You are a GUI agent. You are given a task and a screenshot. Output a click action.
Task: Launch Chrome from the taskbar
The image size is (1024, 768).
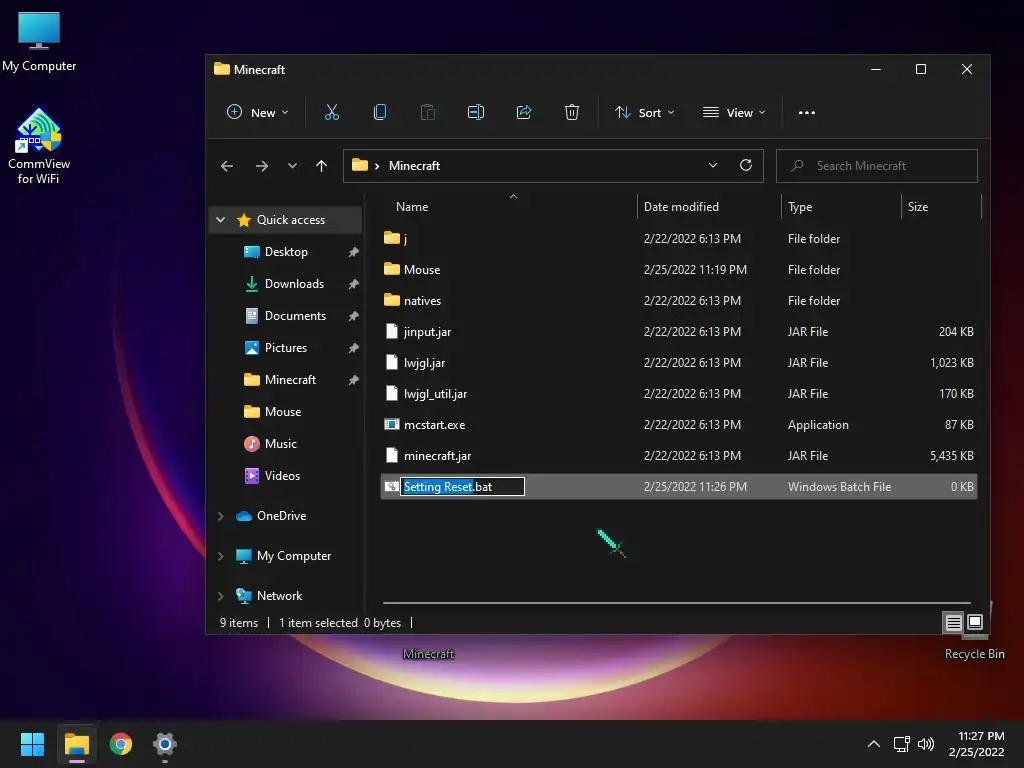click(121, 744)
